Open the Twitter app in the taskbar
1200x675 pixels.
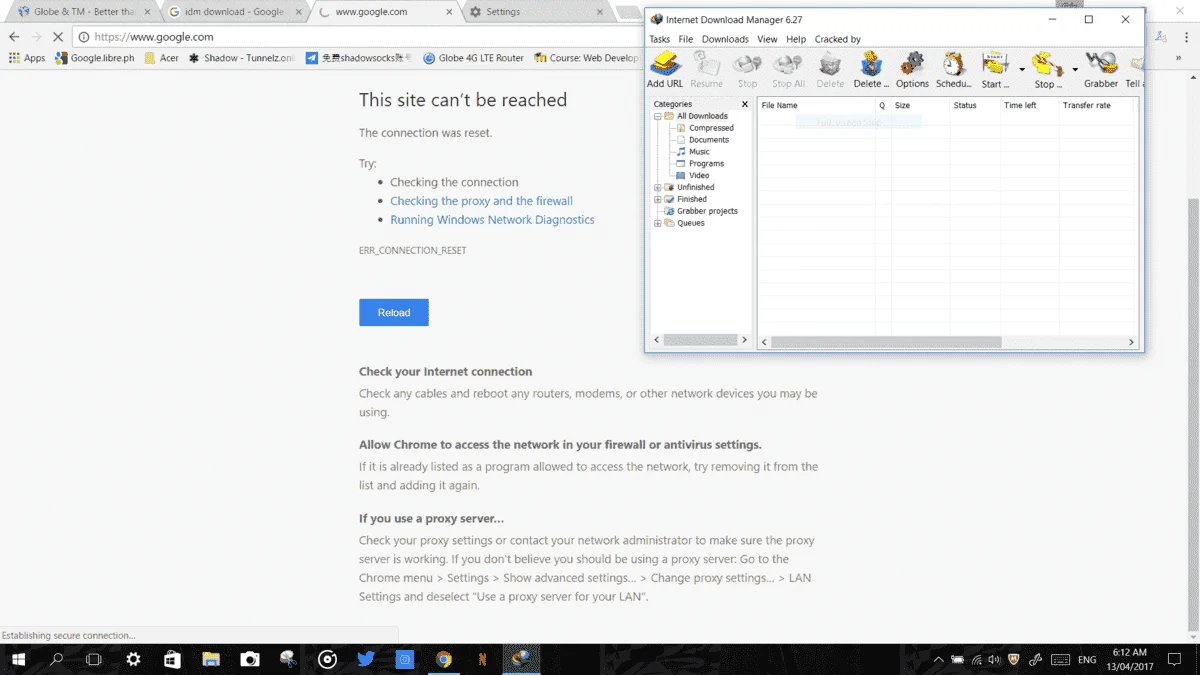(366, 660)
